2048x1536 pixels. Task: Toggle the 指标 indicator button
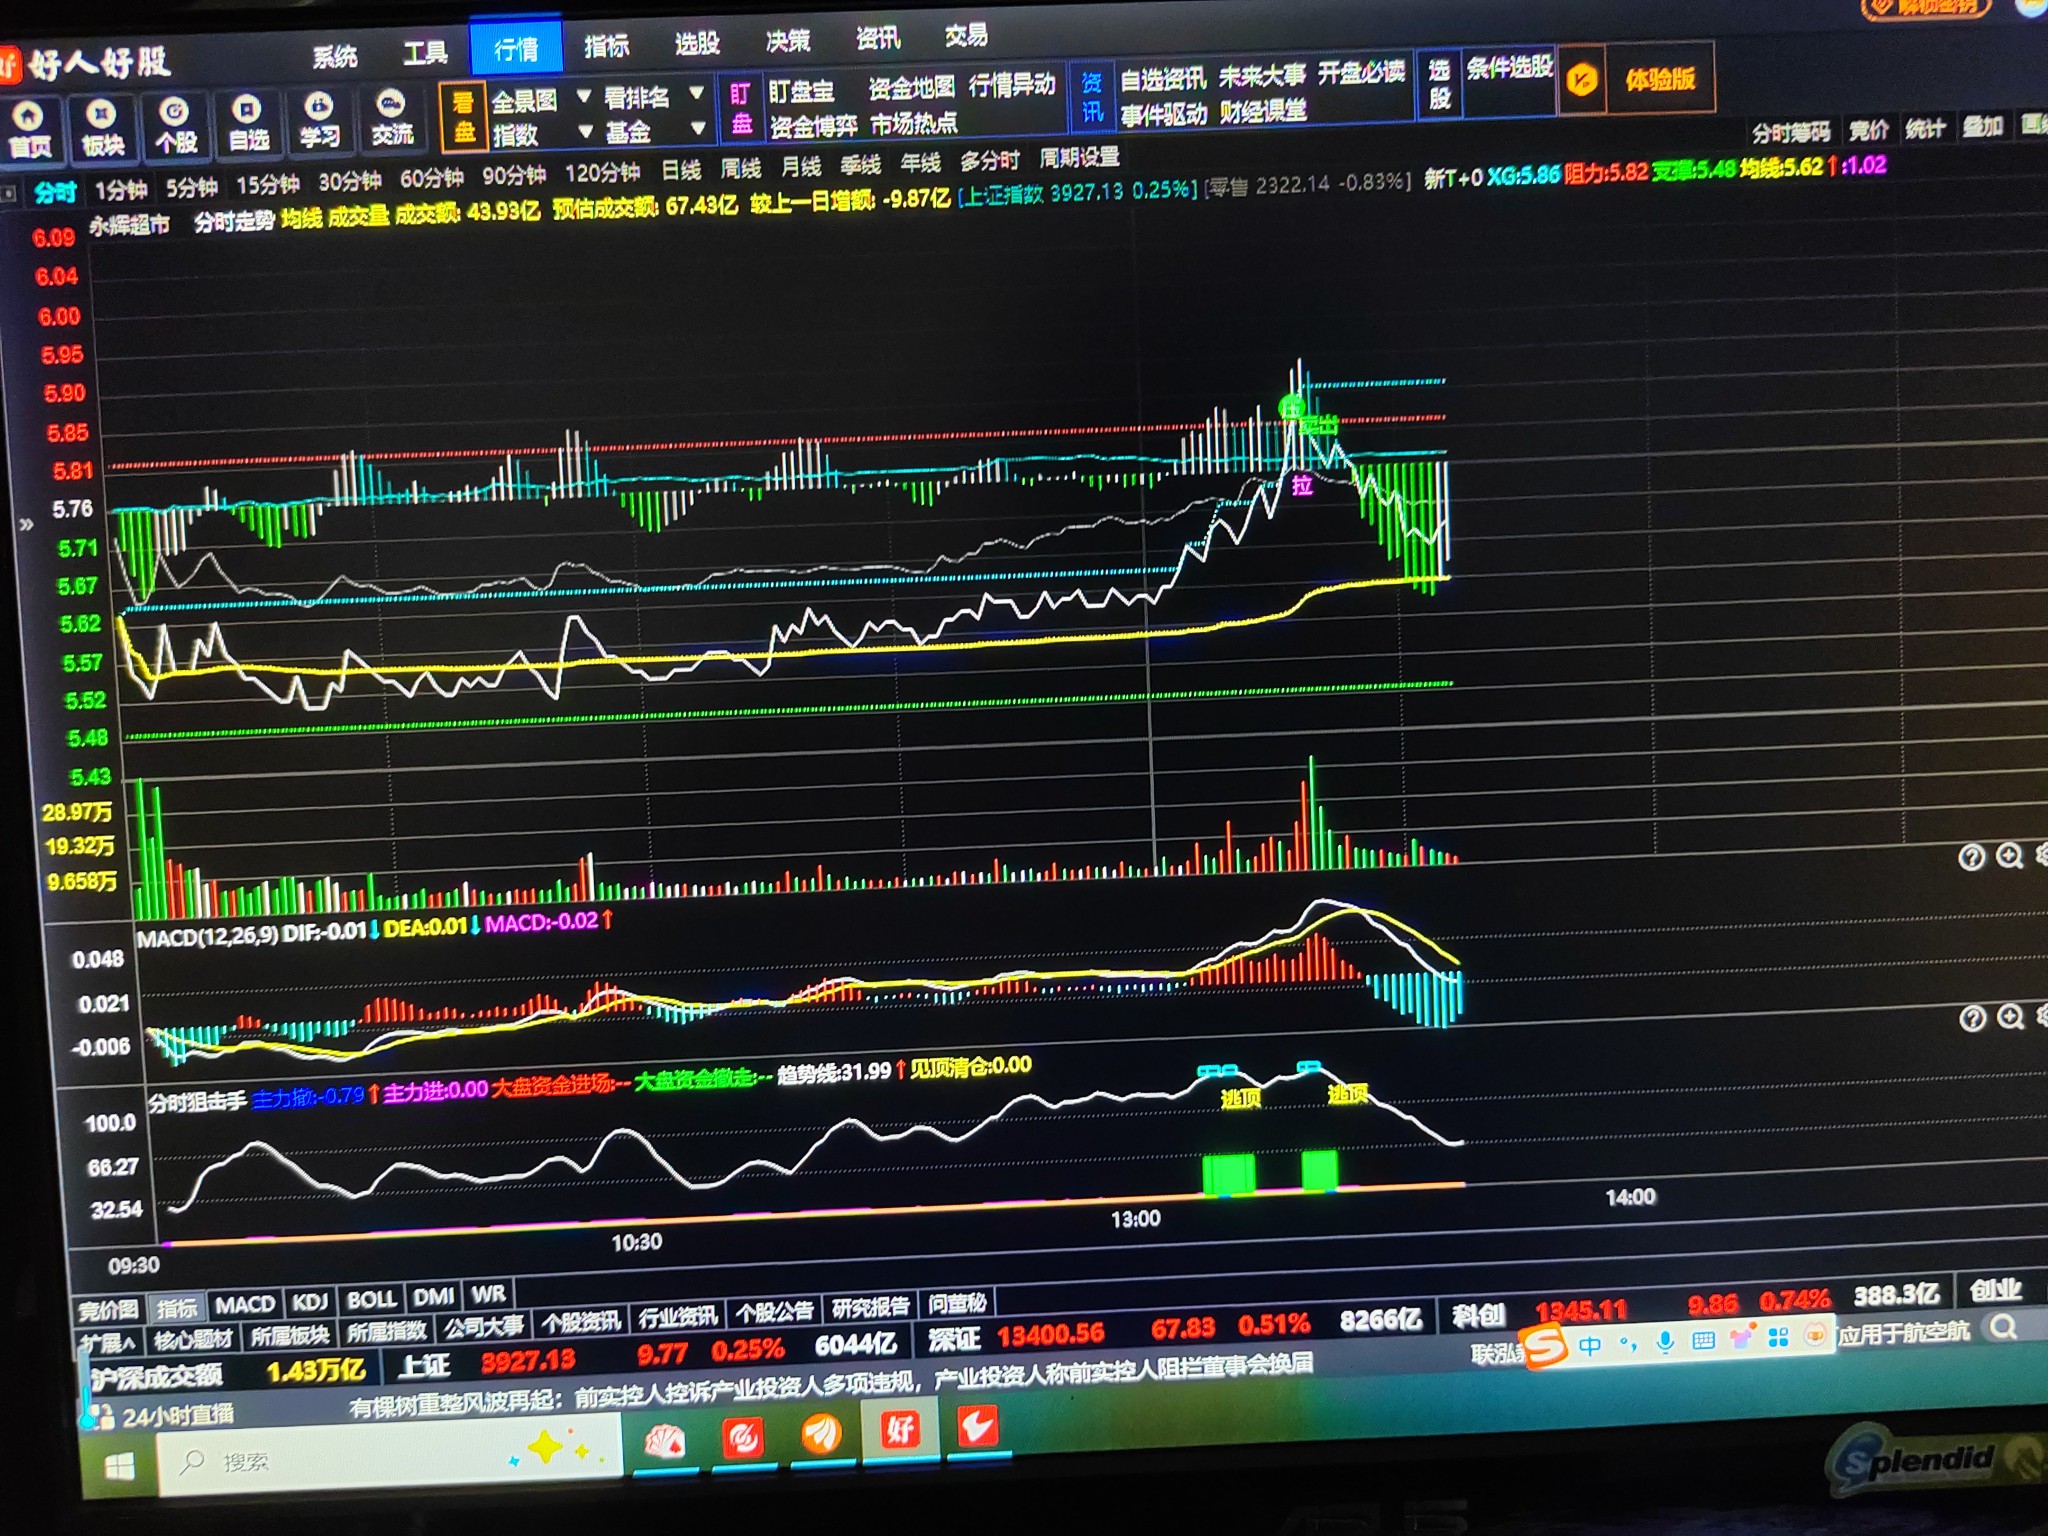pos(178,1308)
